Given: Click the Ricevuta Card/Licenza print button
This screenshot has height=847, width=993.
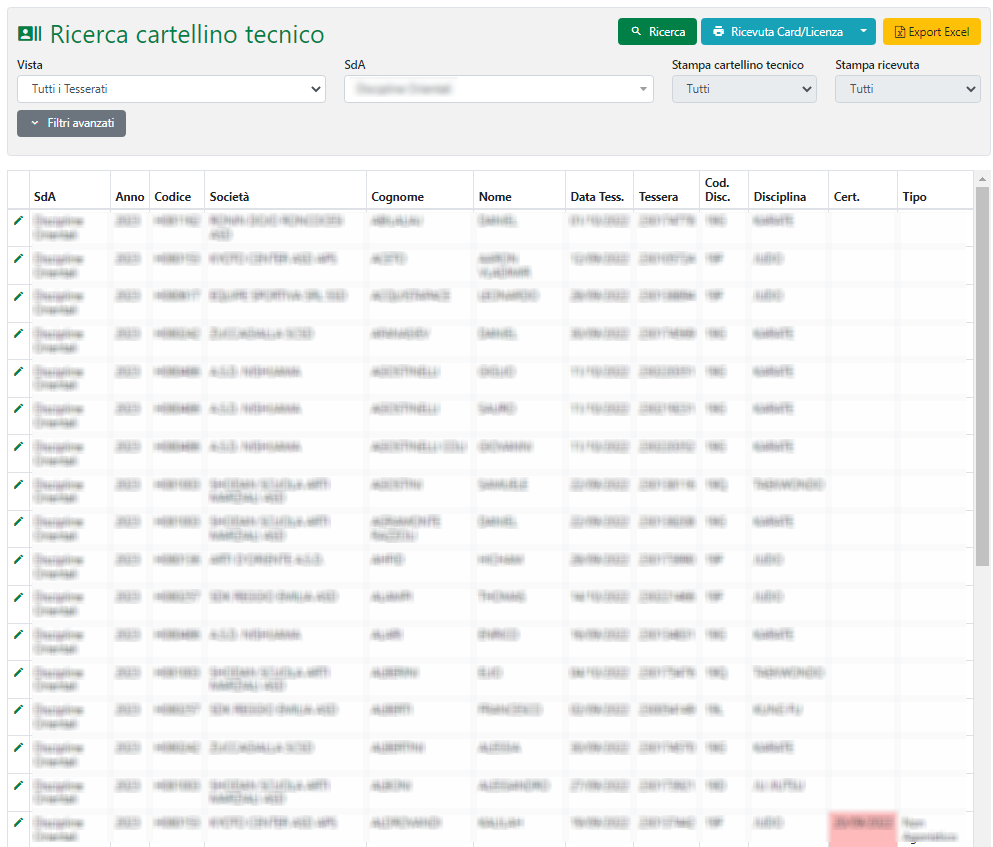Looking at the screenshot, I should (776, 32).
